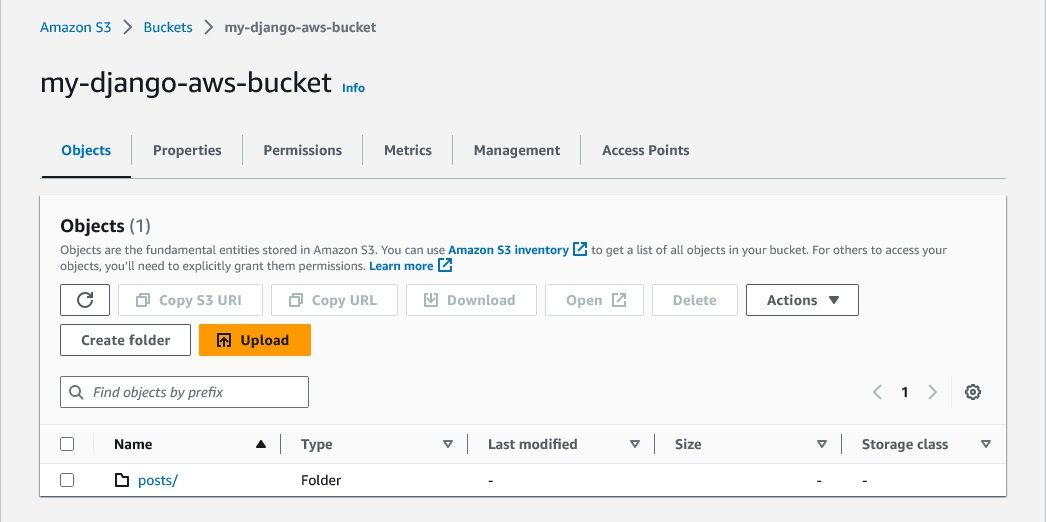Tick the select-all objects checkbox
Image resolution: width=1046 pixels, height=522 pixels.
click(67, 444)
